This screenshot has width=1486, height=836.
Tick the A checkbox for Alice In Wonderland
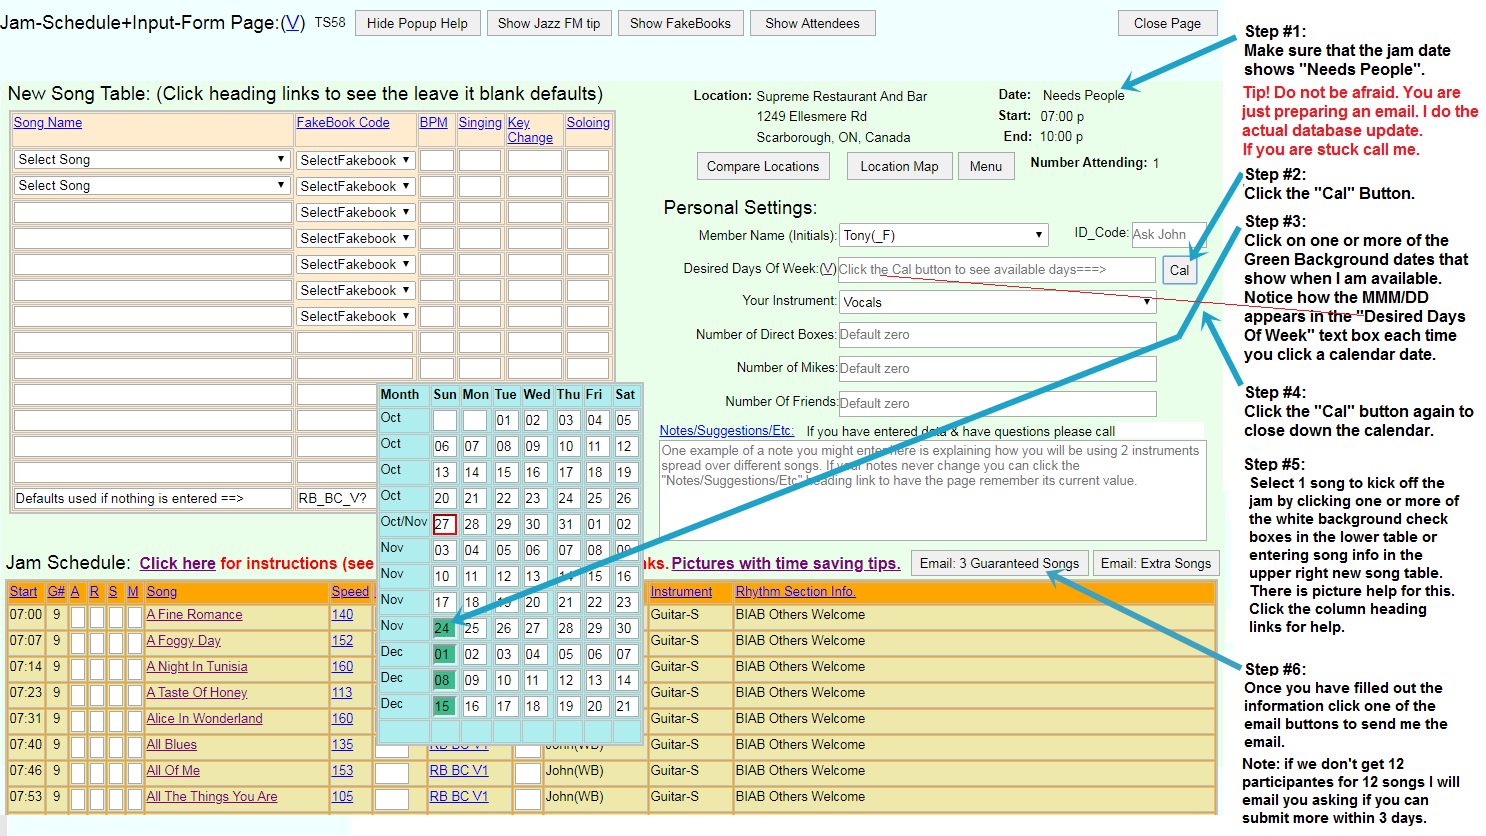pyautogui.click(x=78, y=720)
